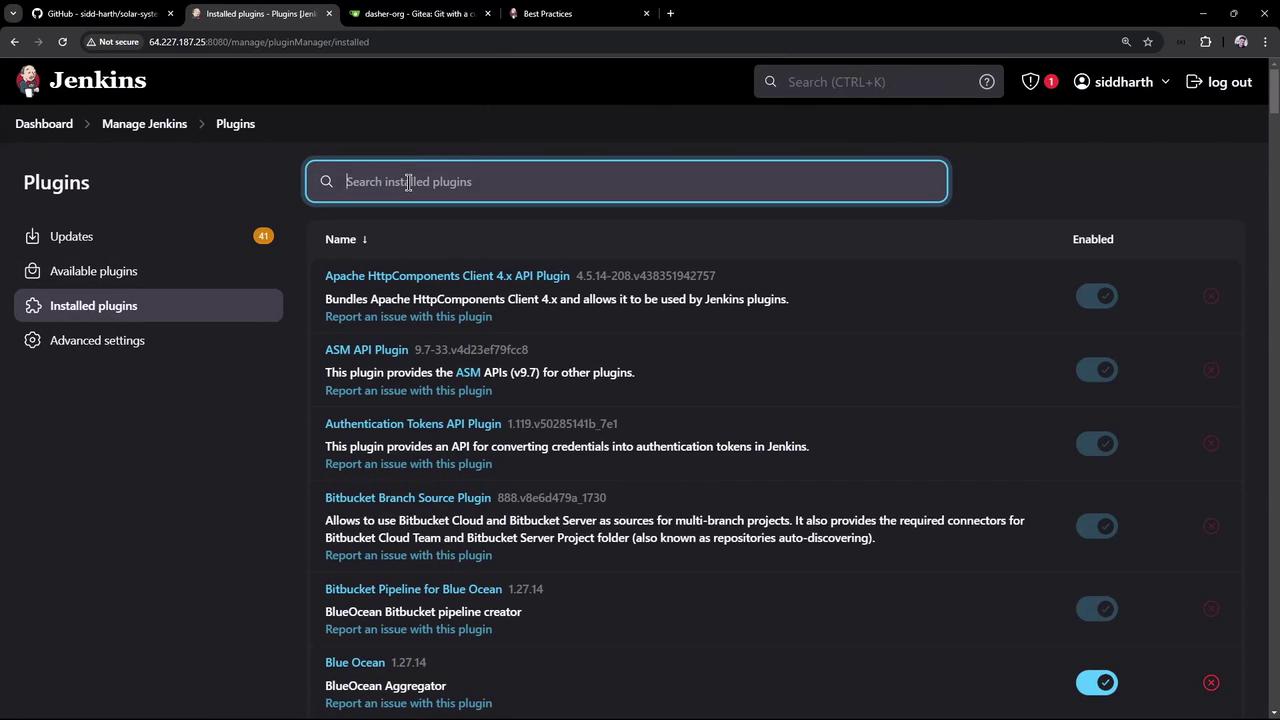Switch to the Best Practices browser tab
1280x720 pixels.
(578, 14)
